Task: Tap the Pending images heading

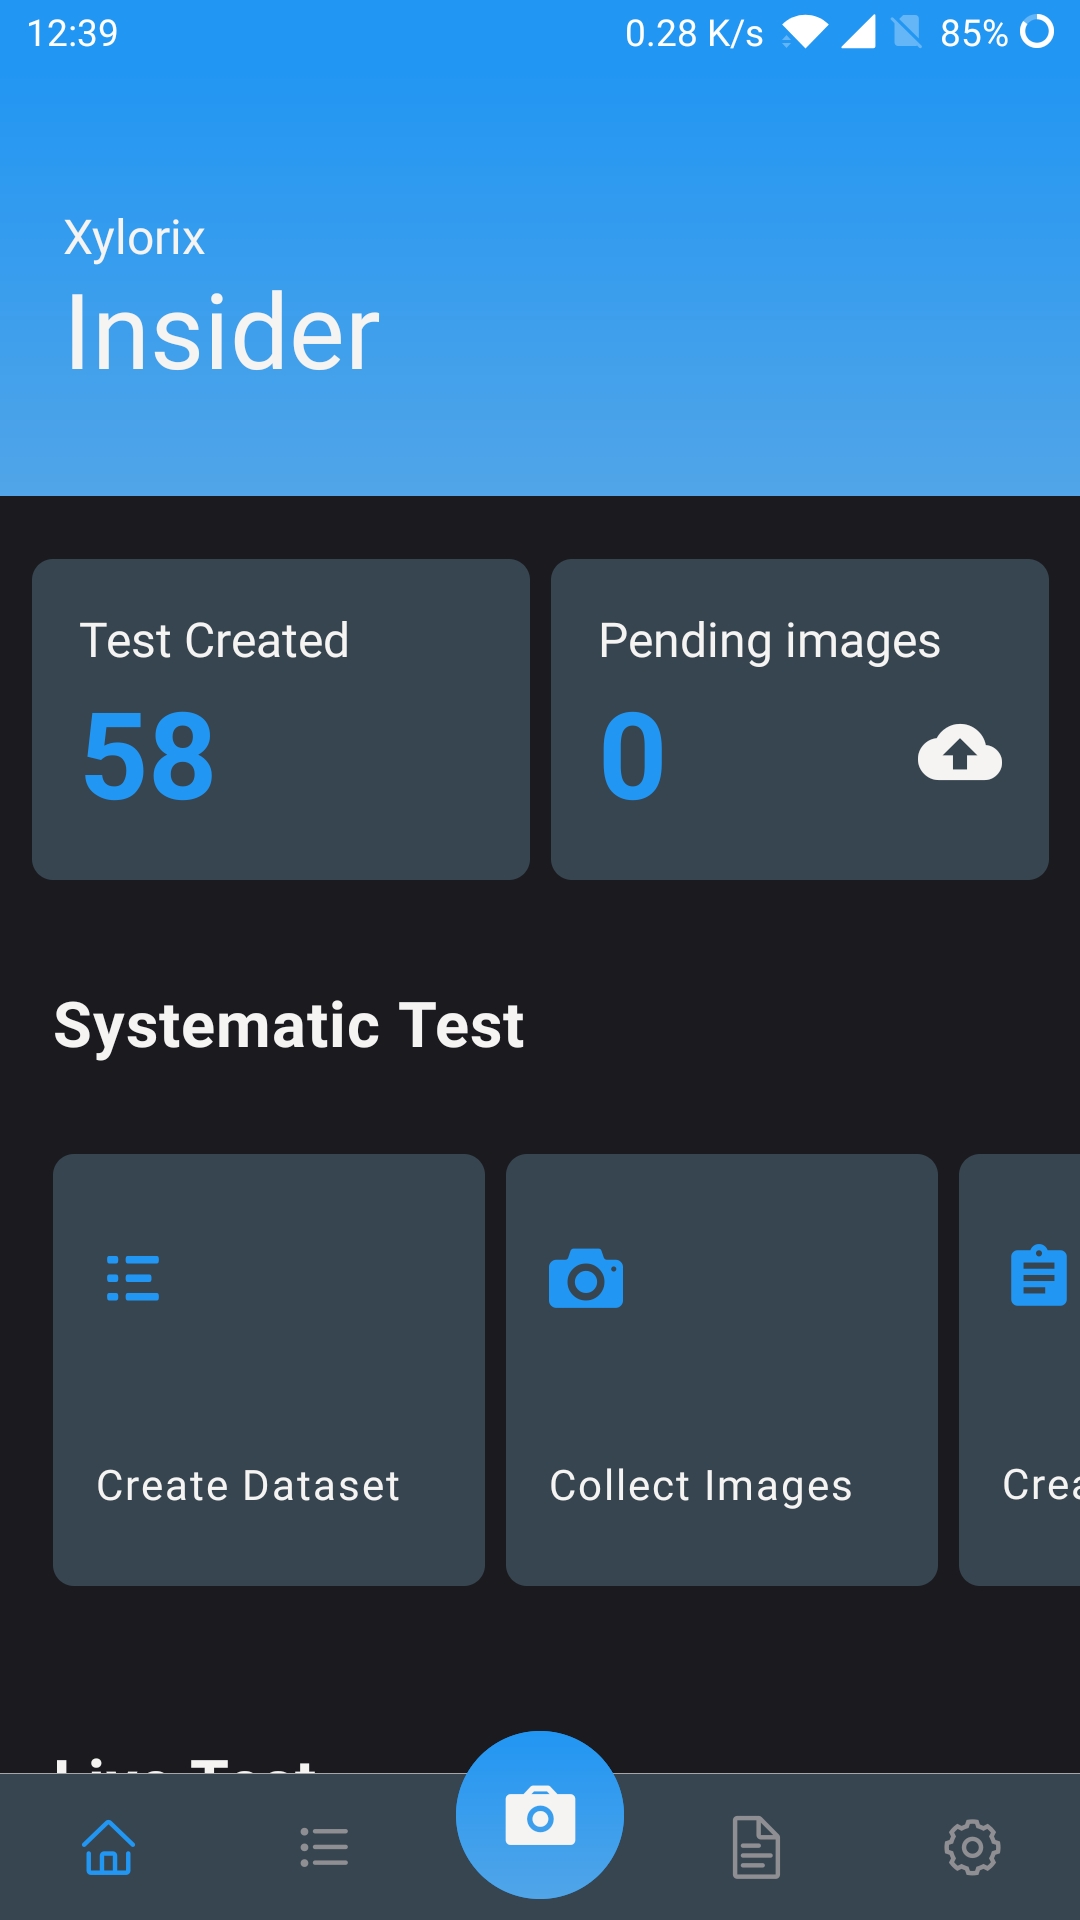Action: click(769, 641)
